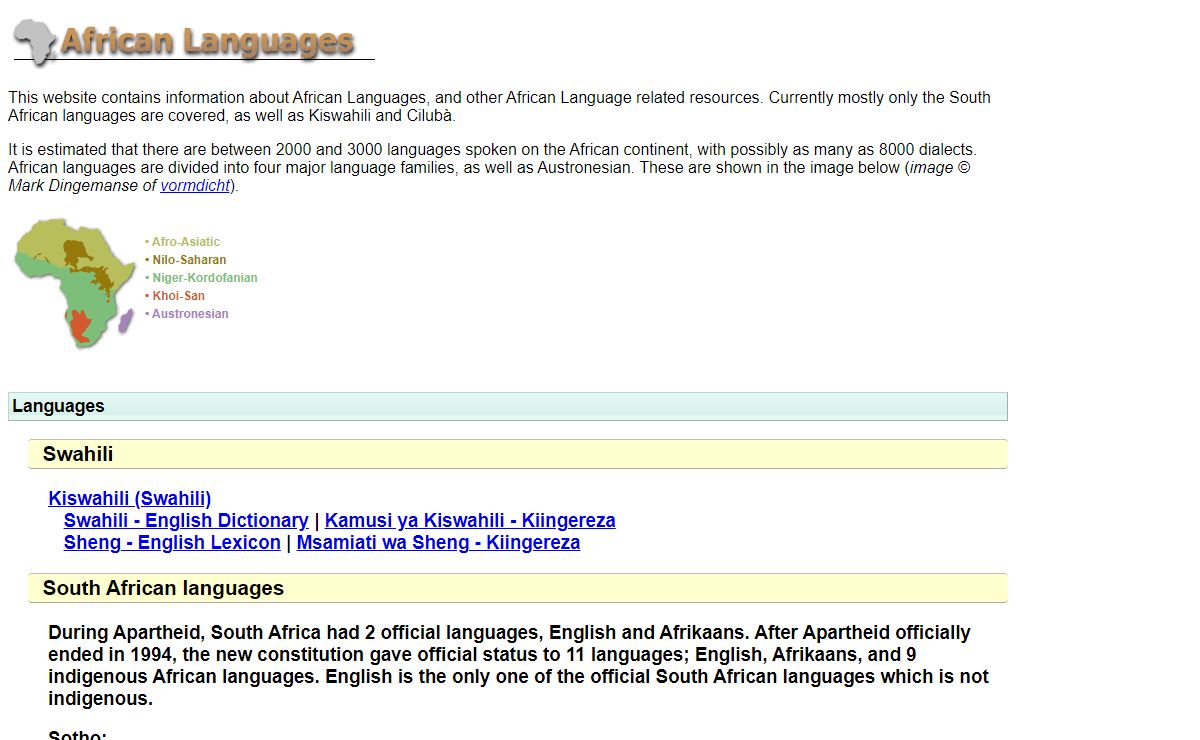Viewport: 1200px width, 740px height.
Task: Open the Swahili - English Dictionary link
Action: click(x=186, y=520)
